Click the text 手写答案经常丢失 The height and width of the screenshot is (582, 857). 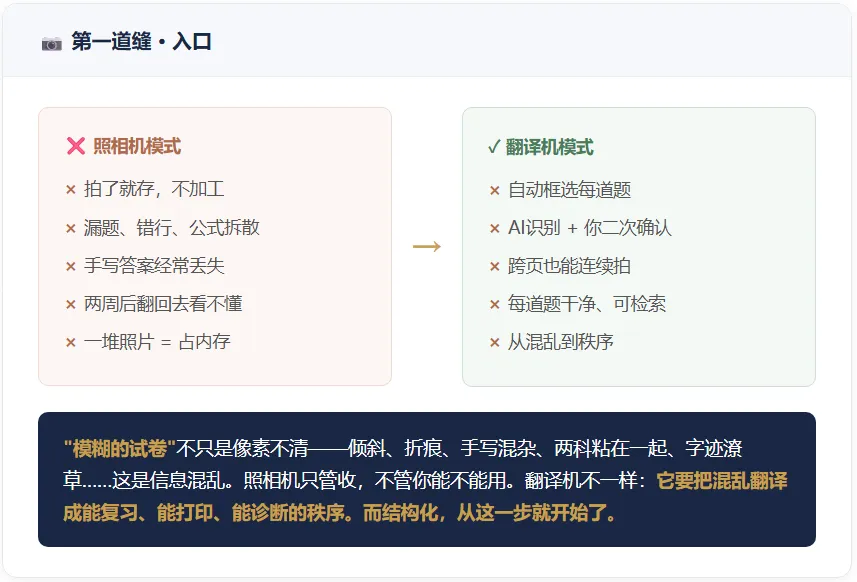154,266
